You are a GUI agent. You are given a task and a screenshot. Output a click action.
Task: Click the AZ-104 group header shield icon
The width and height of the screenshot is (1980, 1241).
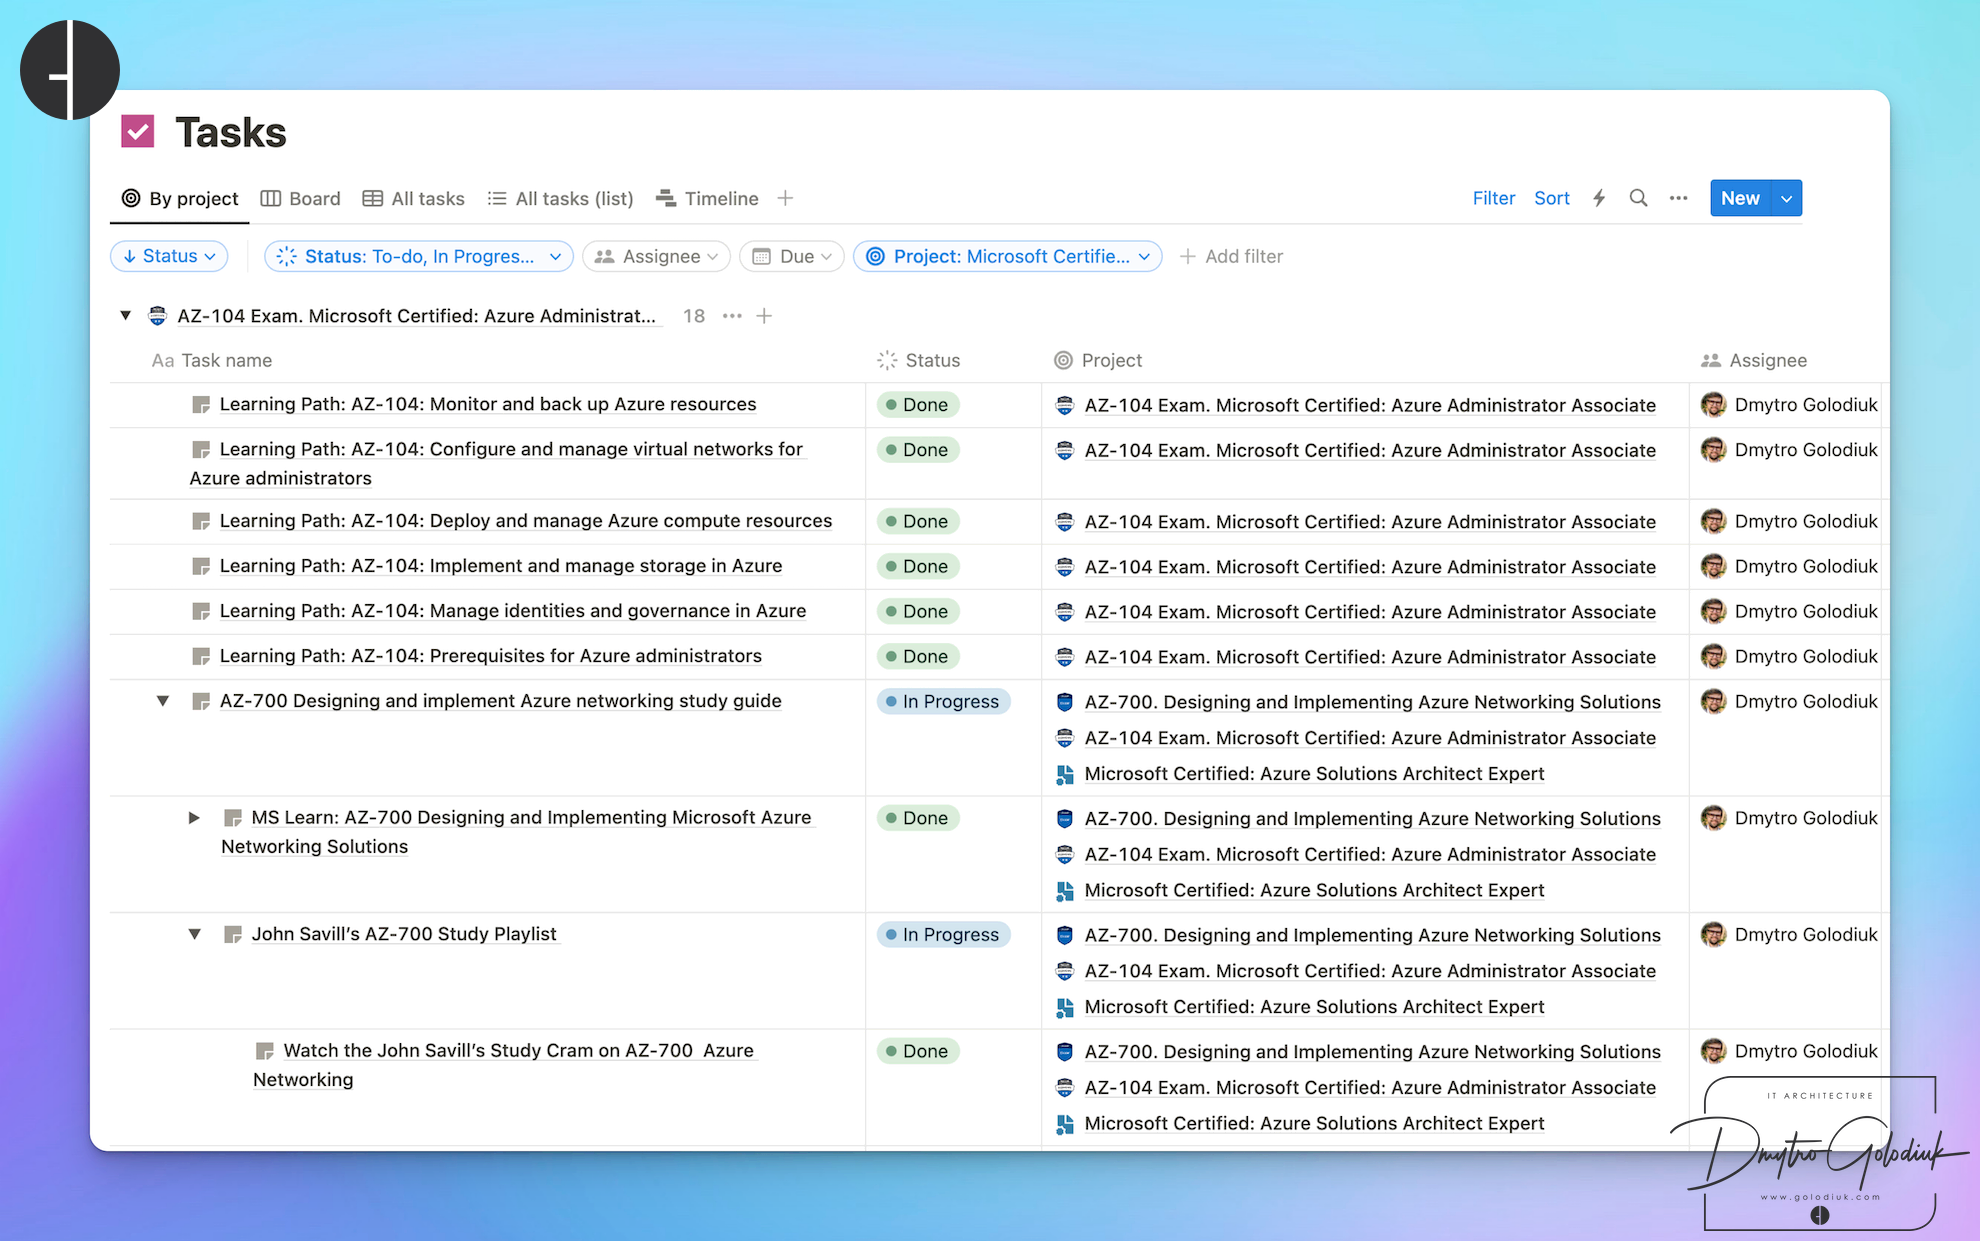157,316
